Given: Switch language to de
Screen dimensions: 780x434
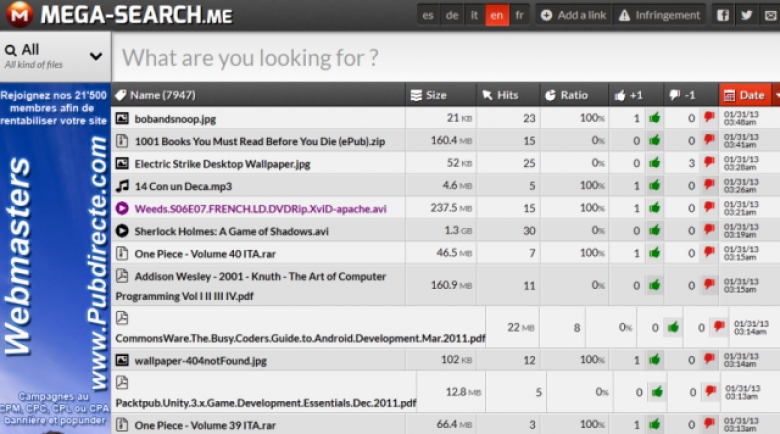Looking at the screenshot, I should tap(452, 15).
